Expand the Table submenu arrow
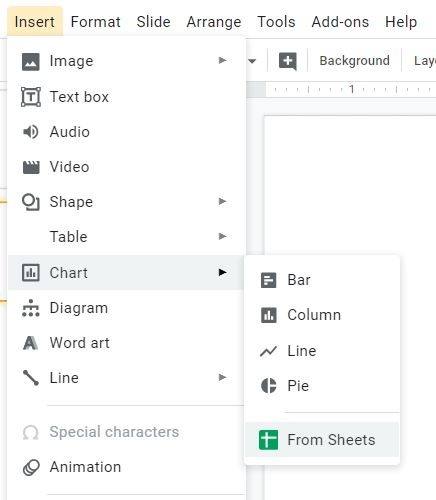Screen dimensions: 436x500 (222, 236)
